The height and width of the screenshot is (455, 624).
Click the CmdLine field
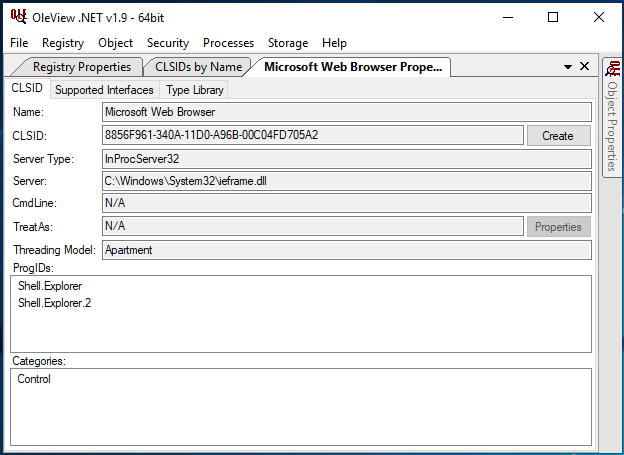tap(347, 203)
